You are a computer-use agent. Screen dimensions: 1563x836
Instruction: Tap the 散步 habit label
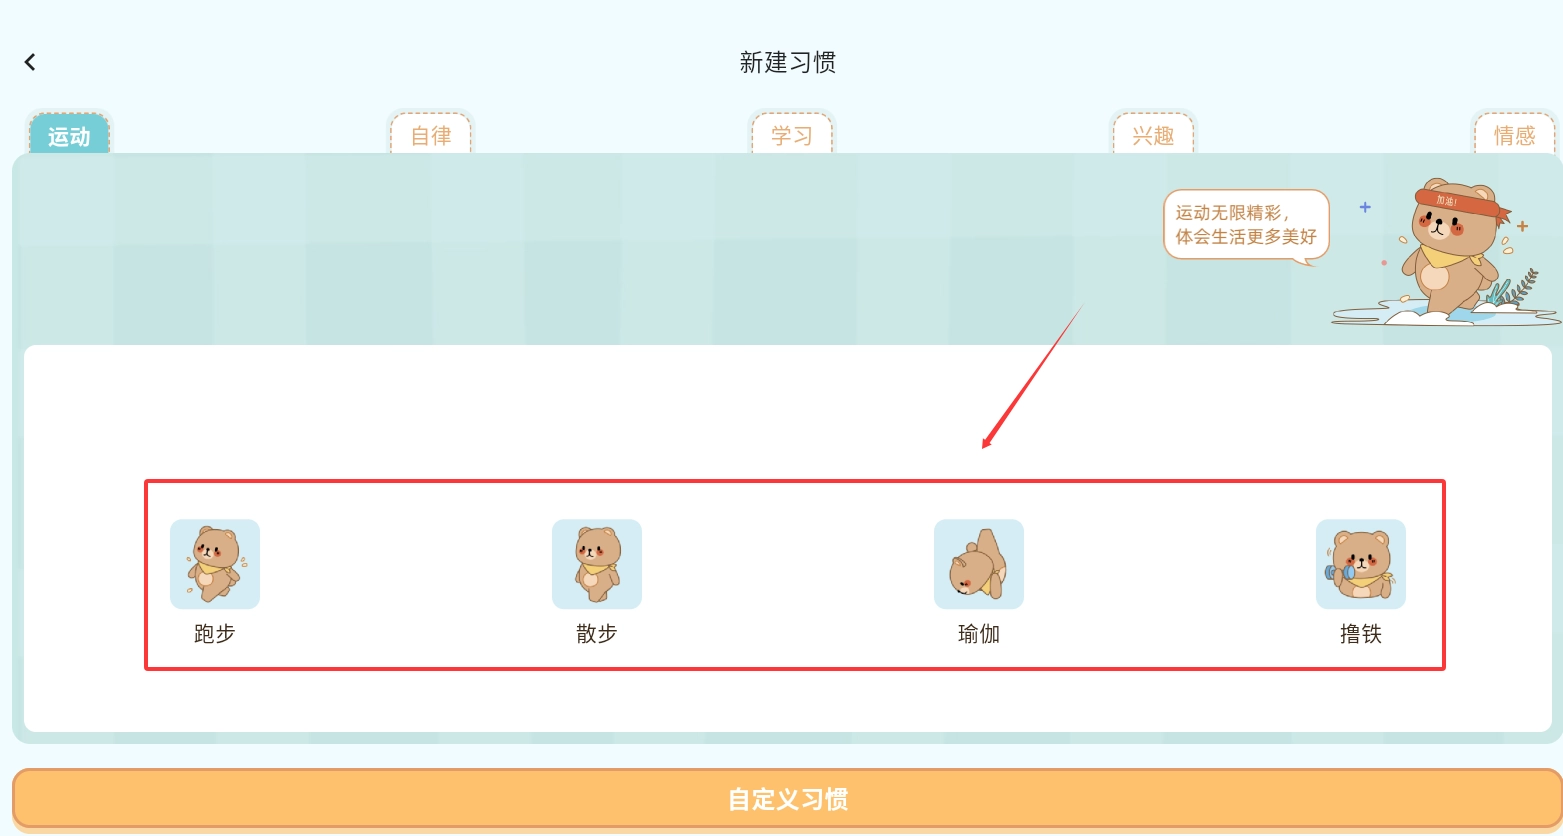tap(597, 634)
